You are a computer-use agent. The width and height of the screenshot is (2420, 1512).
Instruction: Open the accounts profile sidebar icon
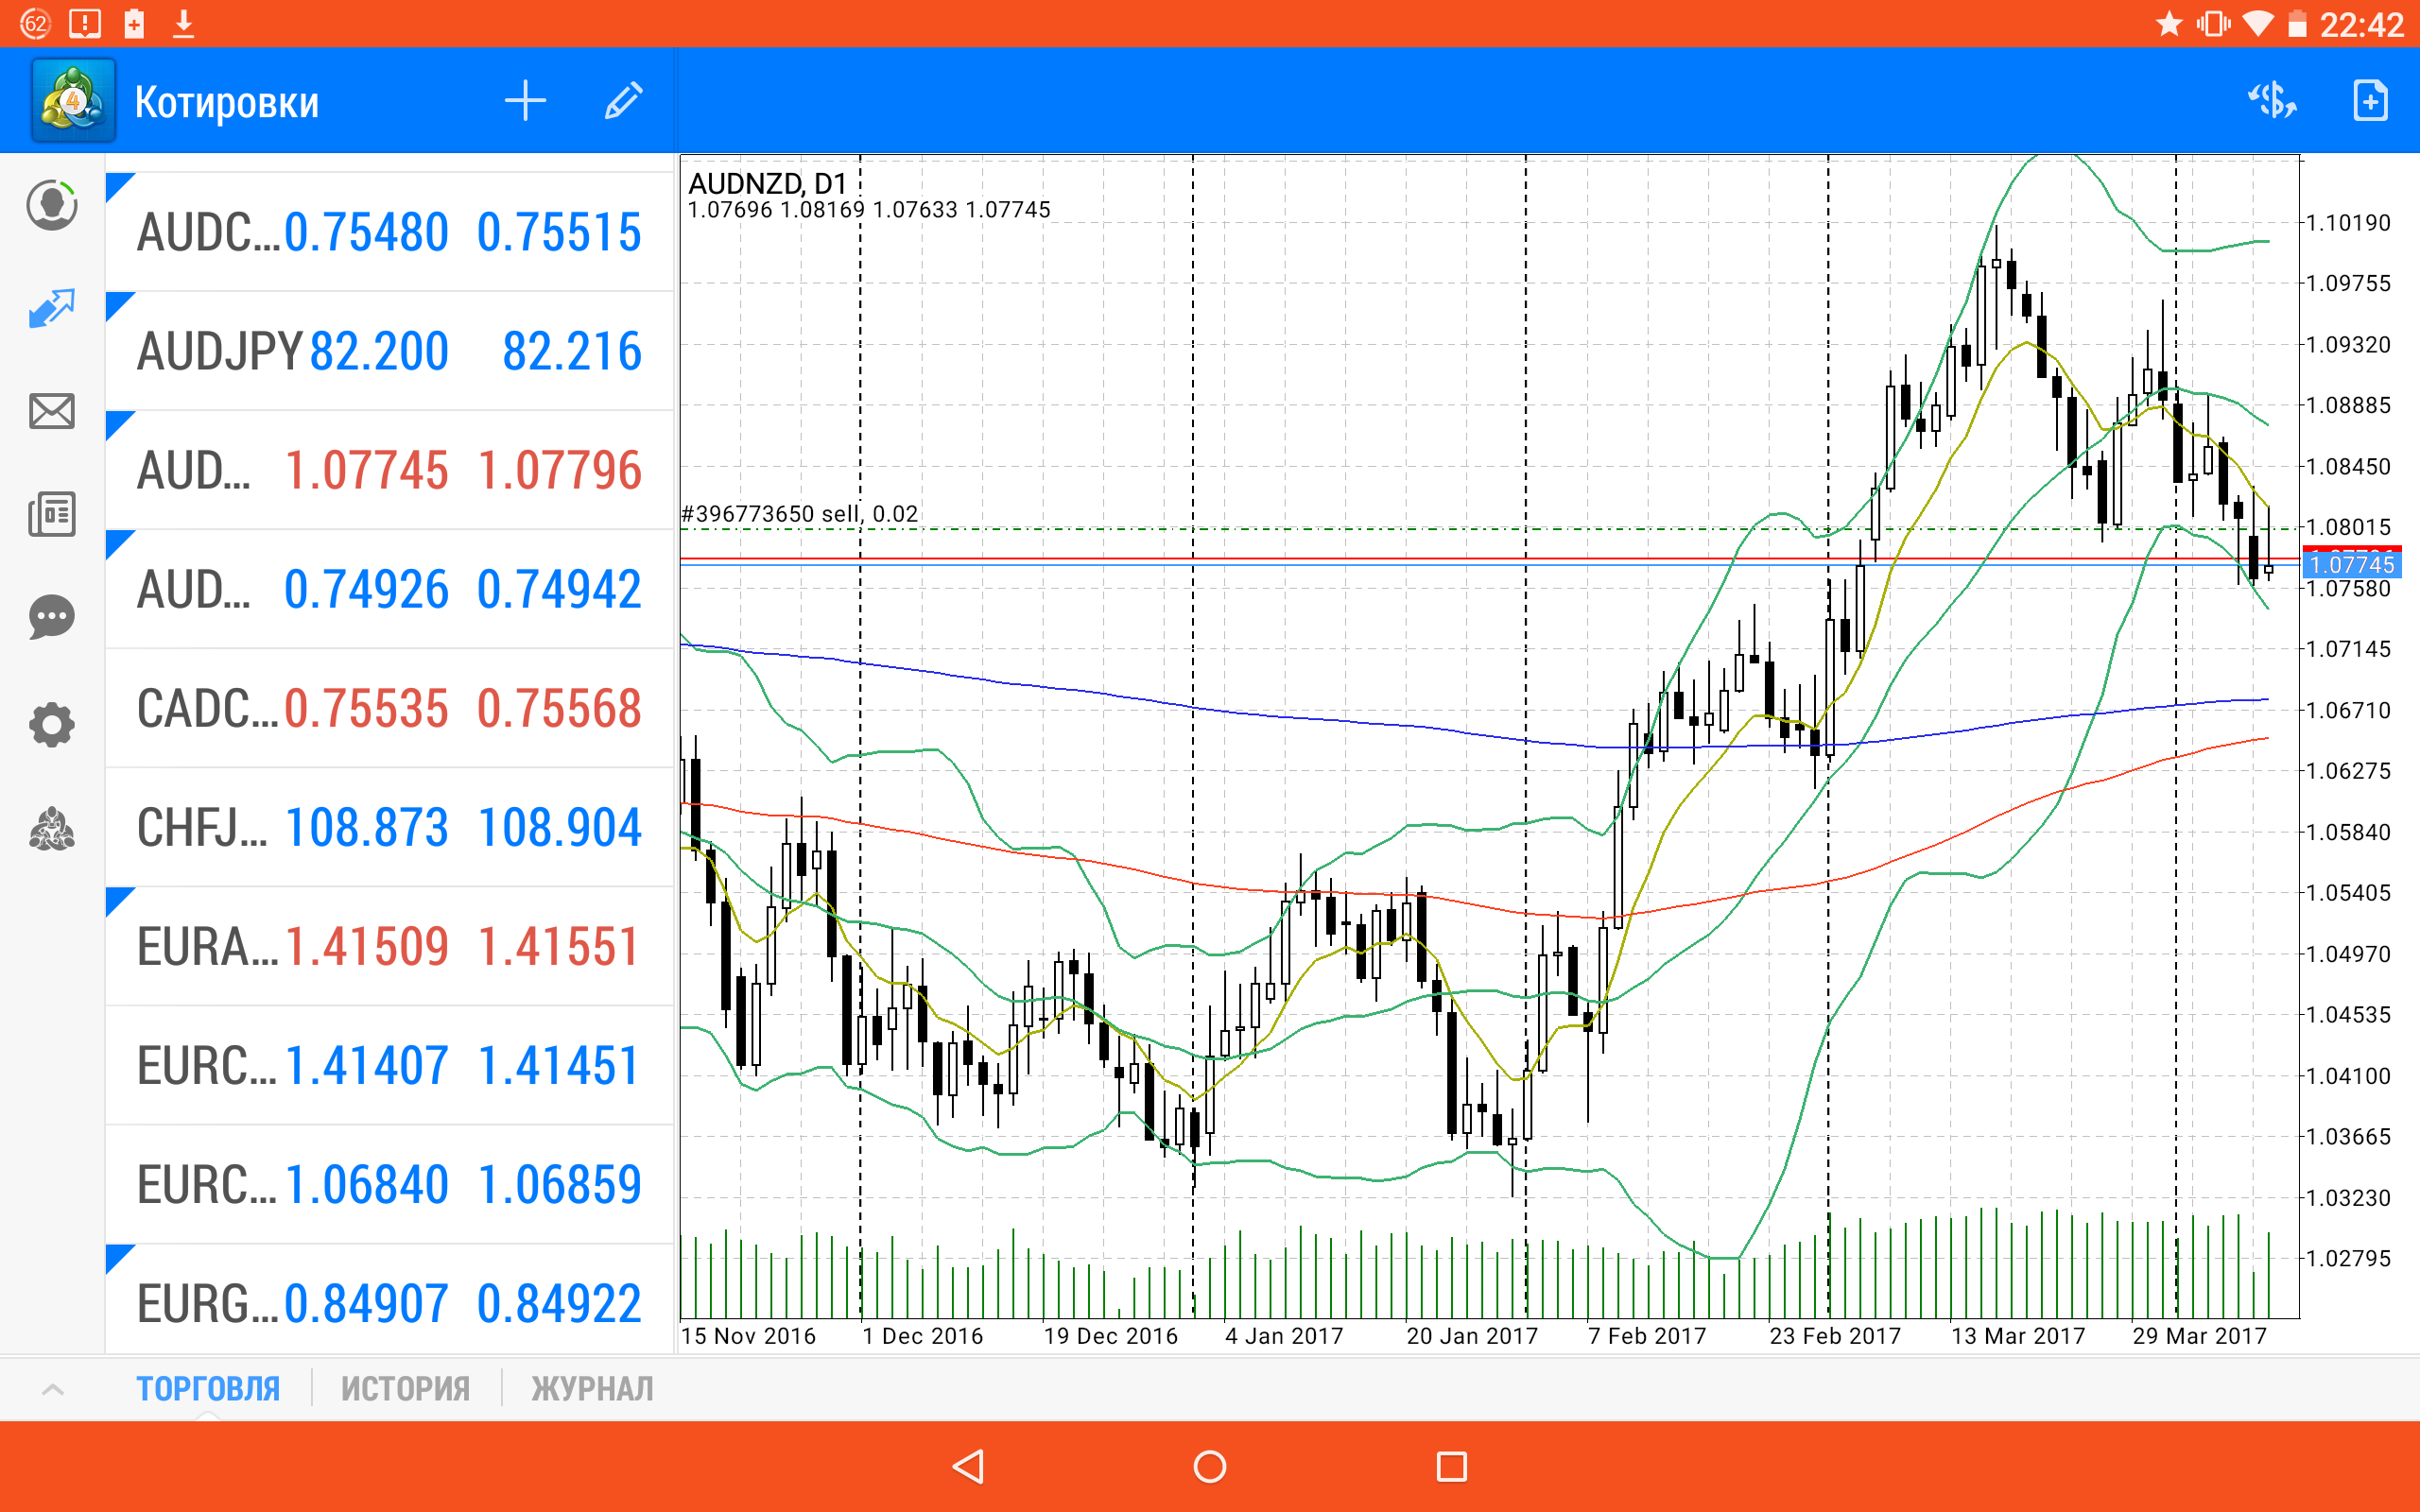pyautogui.click(x=52, y=205)
